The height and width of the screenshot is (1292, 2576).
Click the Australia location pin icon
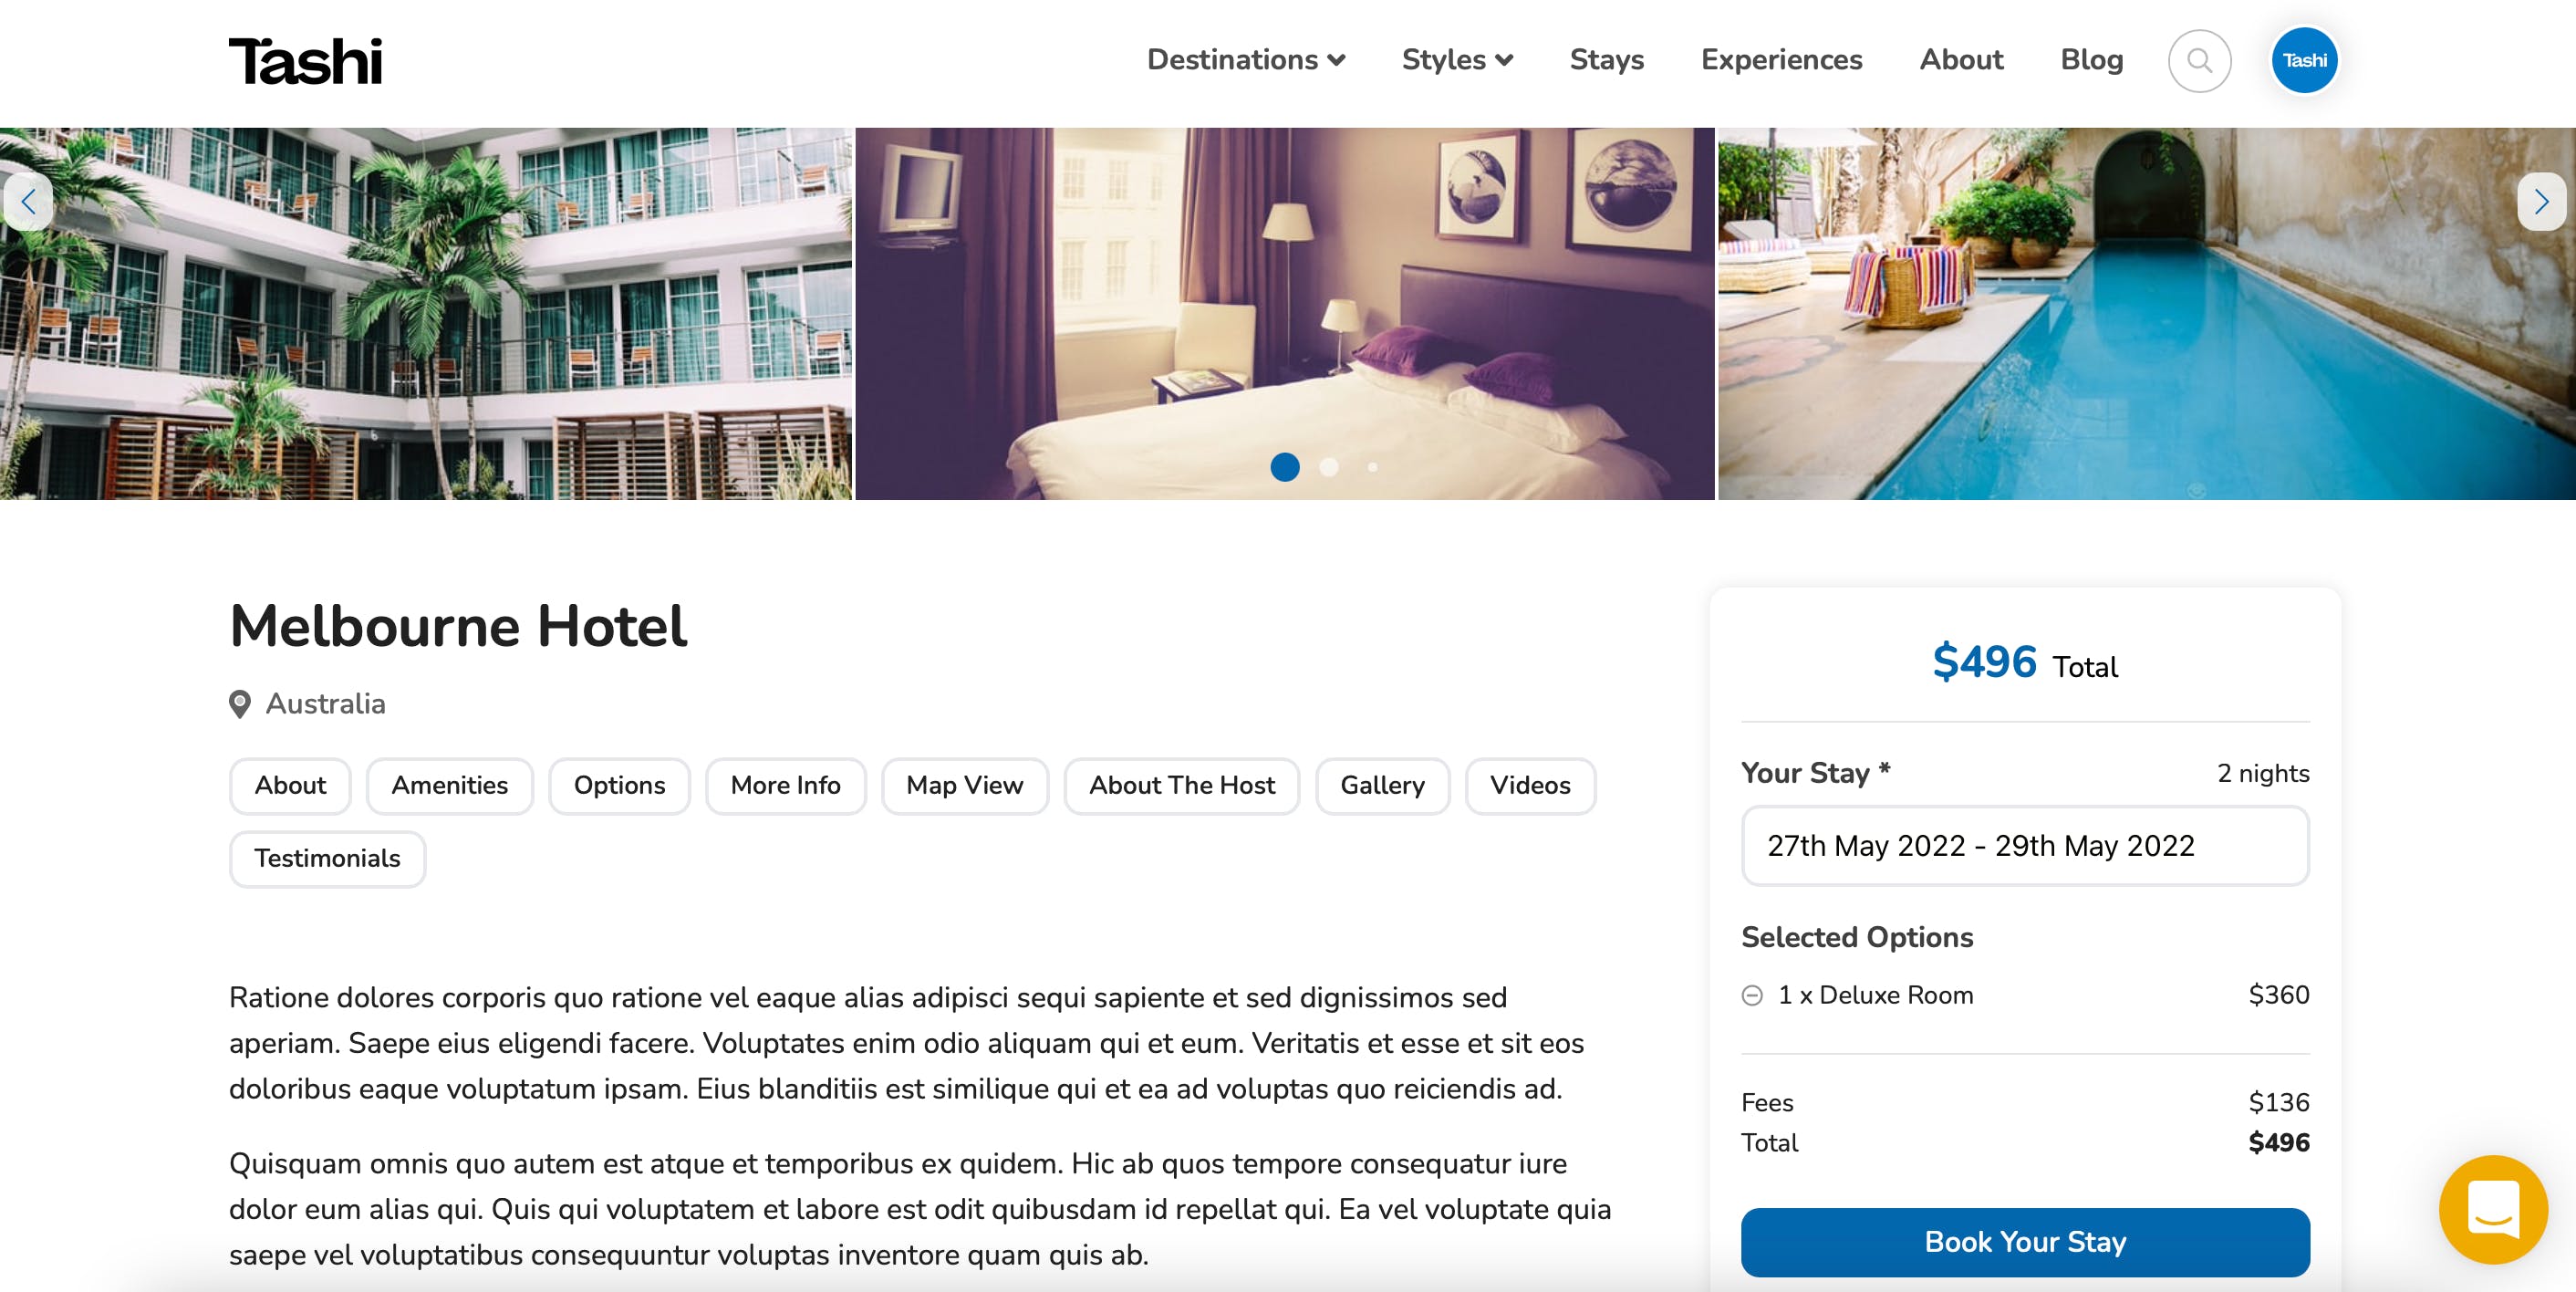click(240, 704)
